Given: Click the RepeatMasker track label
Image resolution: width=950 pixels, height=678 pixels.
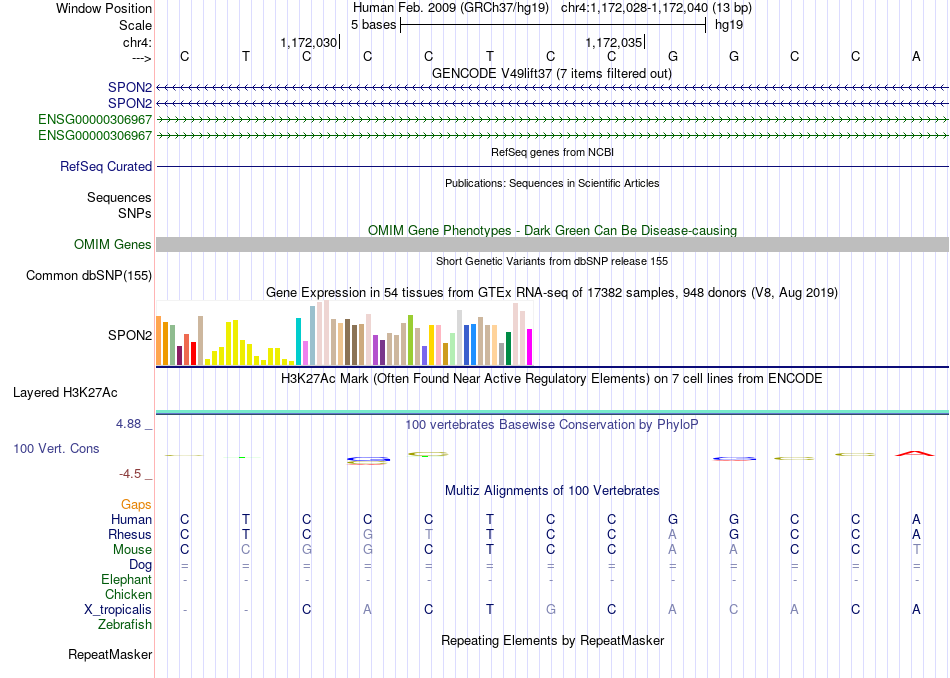Looking at the screenshot, I should click(x=110, y=654).
